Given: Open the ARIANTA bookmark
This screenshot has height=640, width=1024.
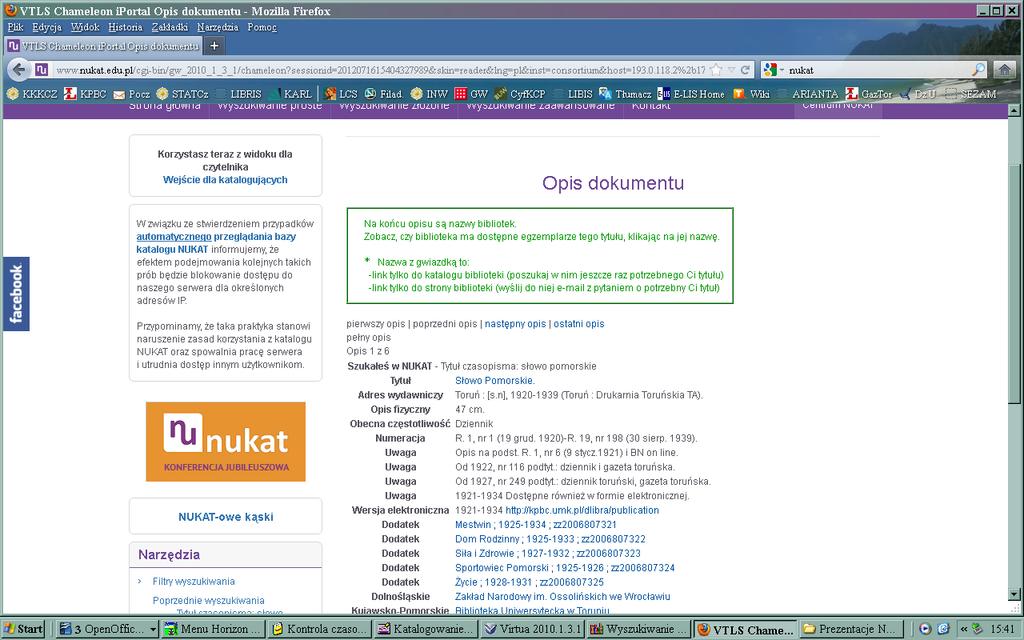Looking at the screenshot, I should point(808,94).
